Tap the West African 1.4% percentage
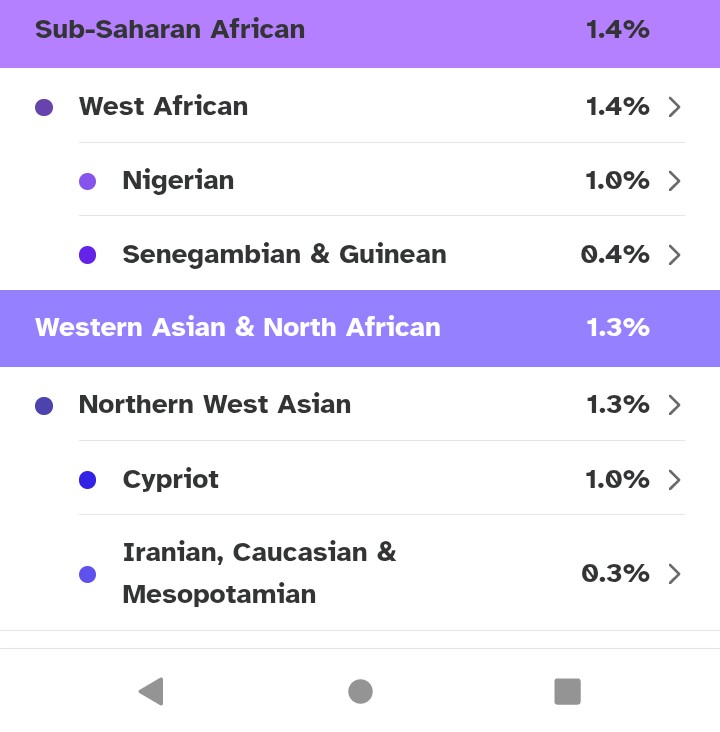Viewport: 720px width, 732px height. click(x=617, y=107)
